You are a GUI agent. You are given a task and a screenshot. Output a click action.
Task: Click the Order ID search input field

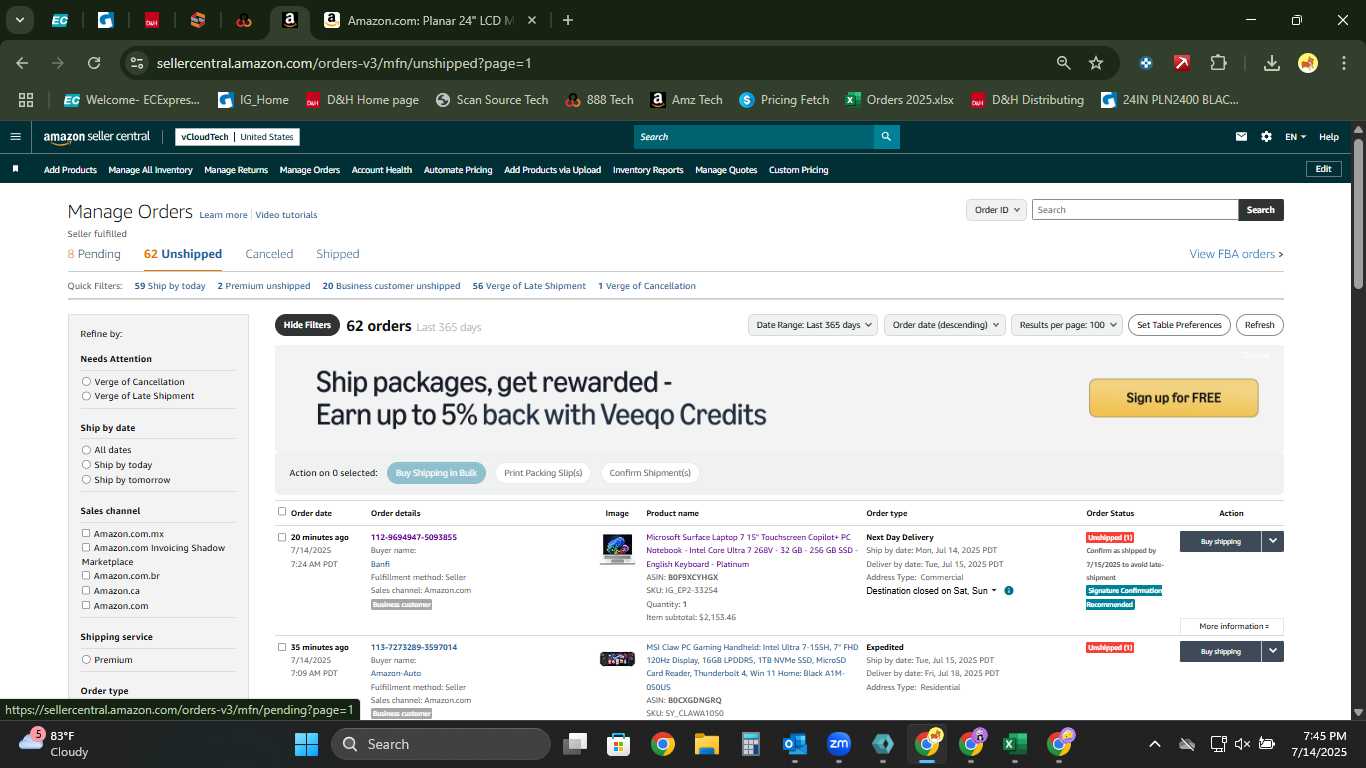[1134, 210]
